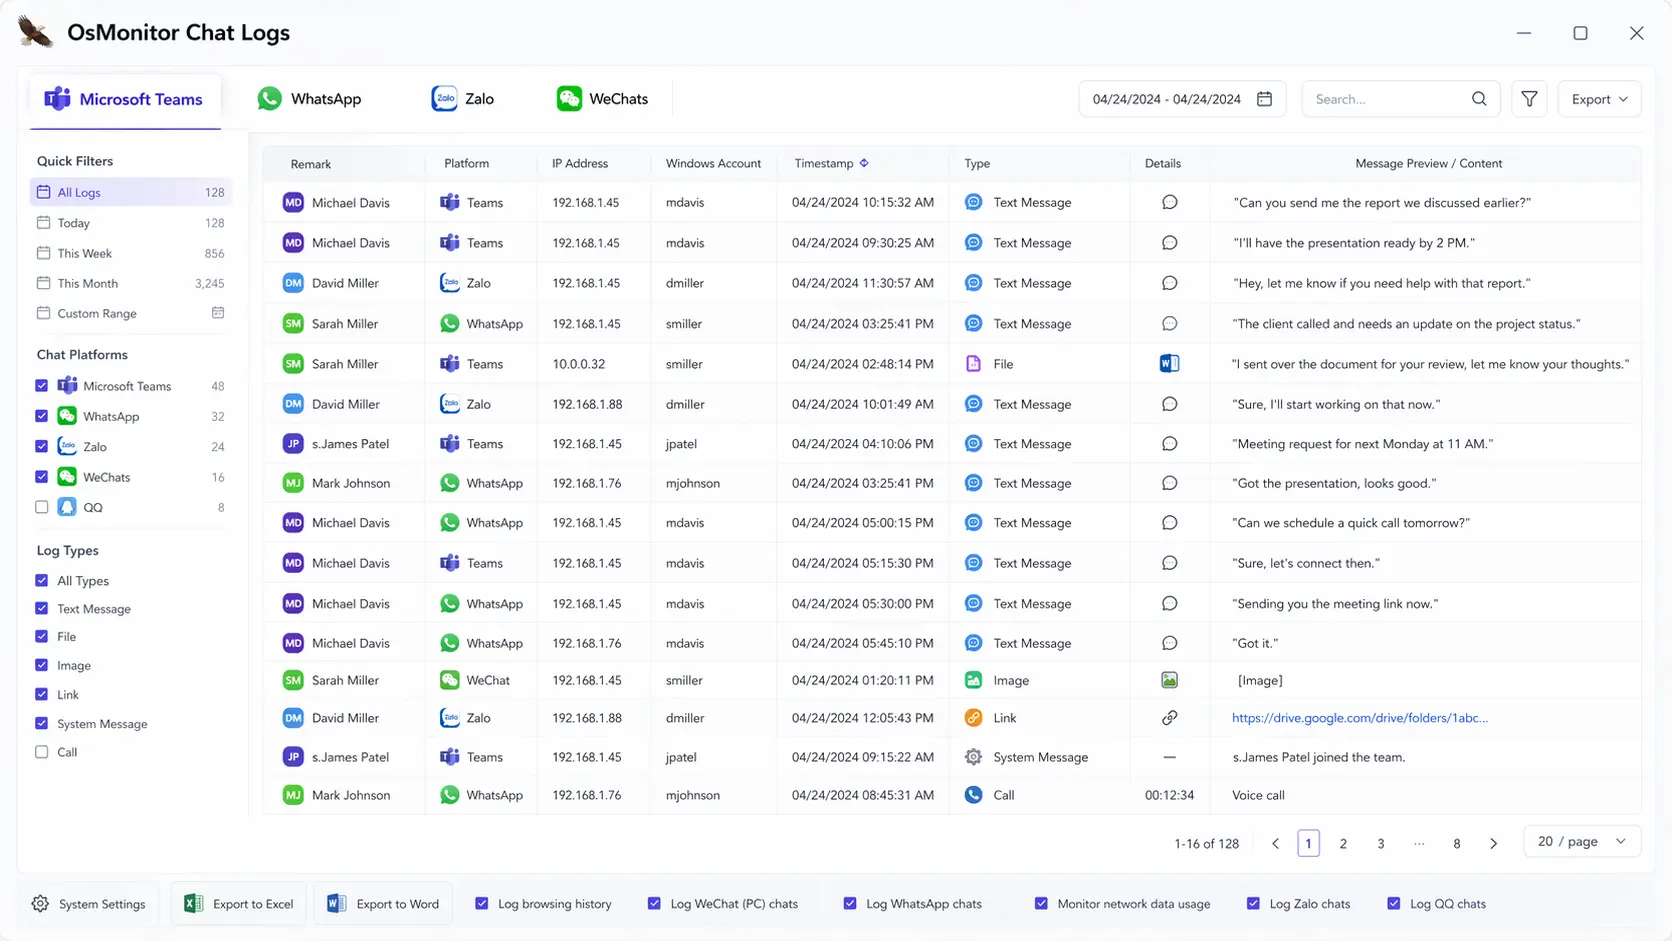Screen dimensions: 1672x941
Task: Click "s.James Patel joined the team." message
Action: [1319, 757]
